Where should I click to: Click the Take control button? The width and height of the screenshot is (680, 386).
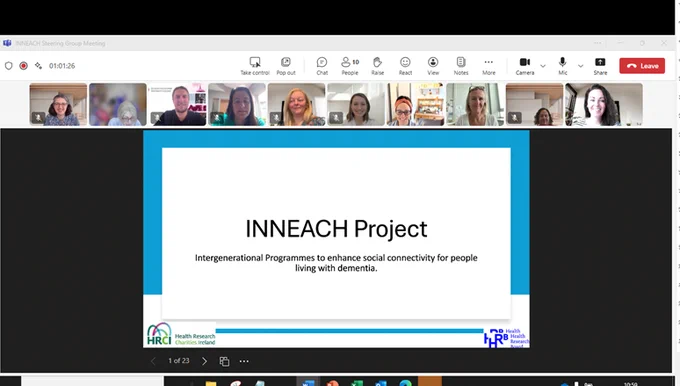click(x=255, y=66)
